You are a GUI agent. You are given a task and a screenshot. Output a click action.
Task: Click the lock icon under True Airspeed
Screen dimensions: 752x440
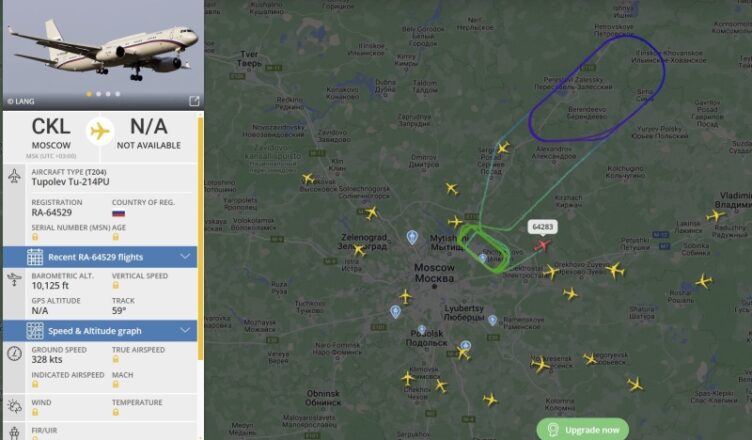point(116,359)
